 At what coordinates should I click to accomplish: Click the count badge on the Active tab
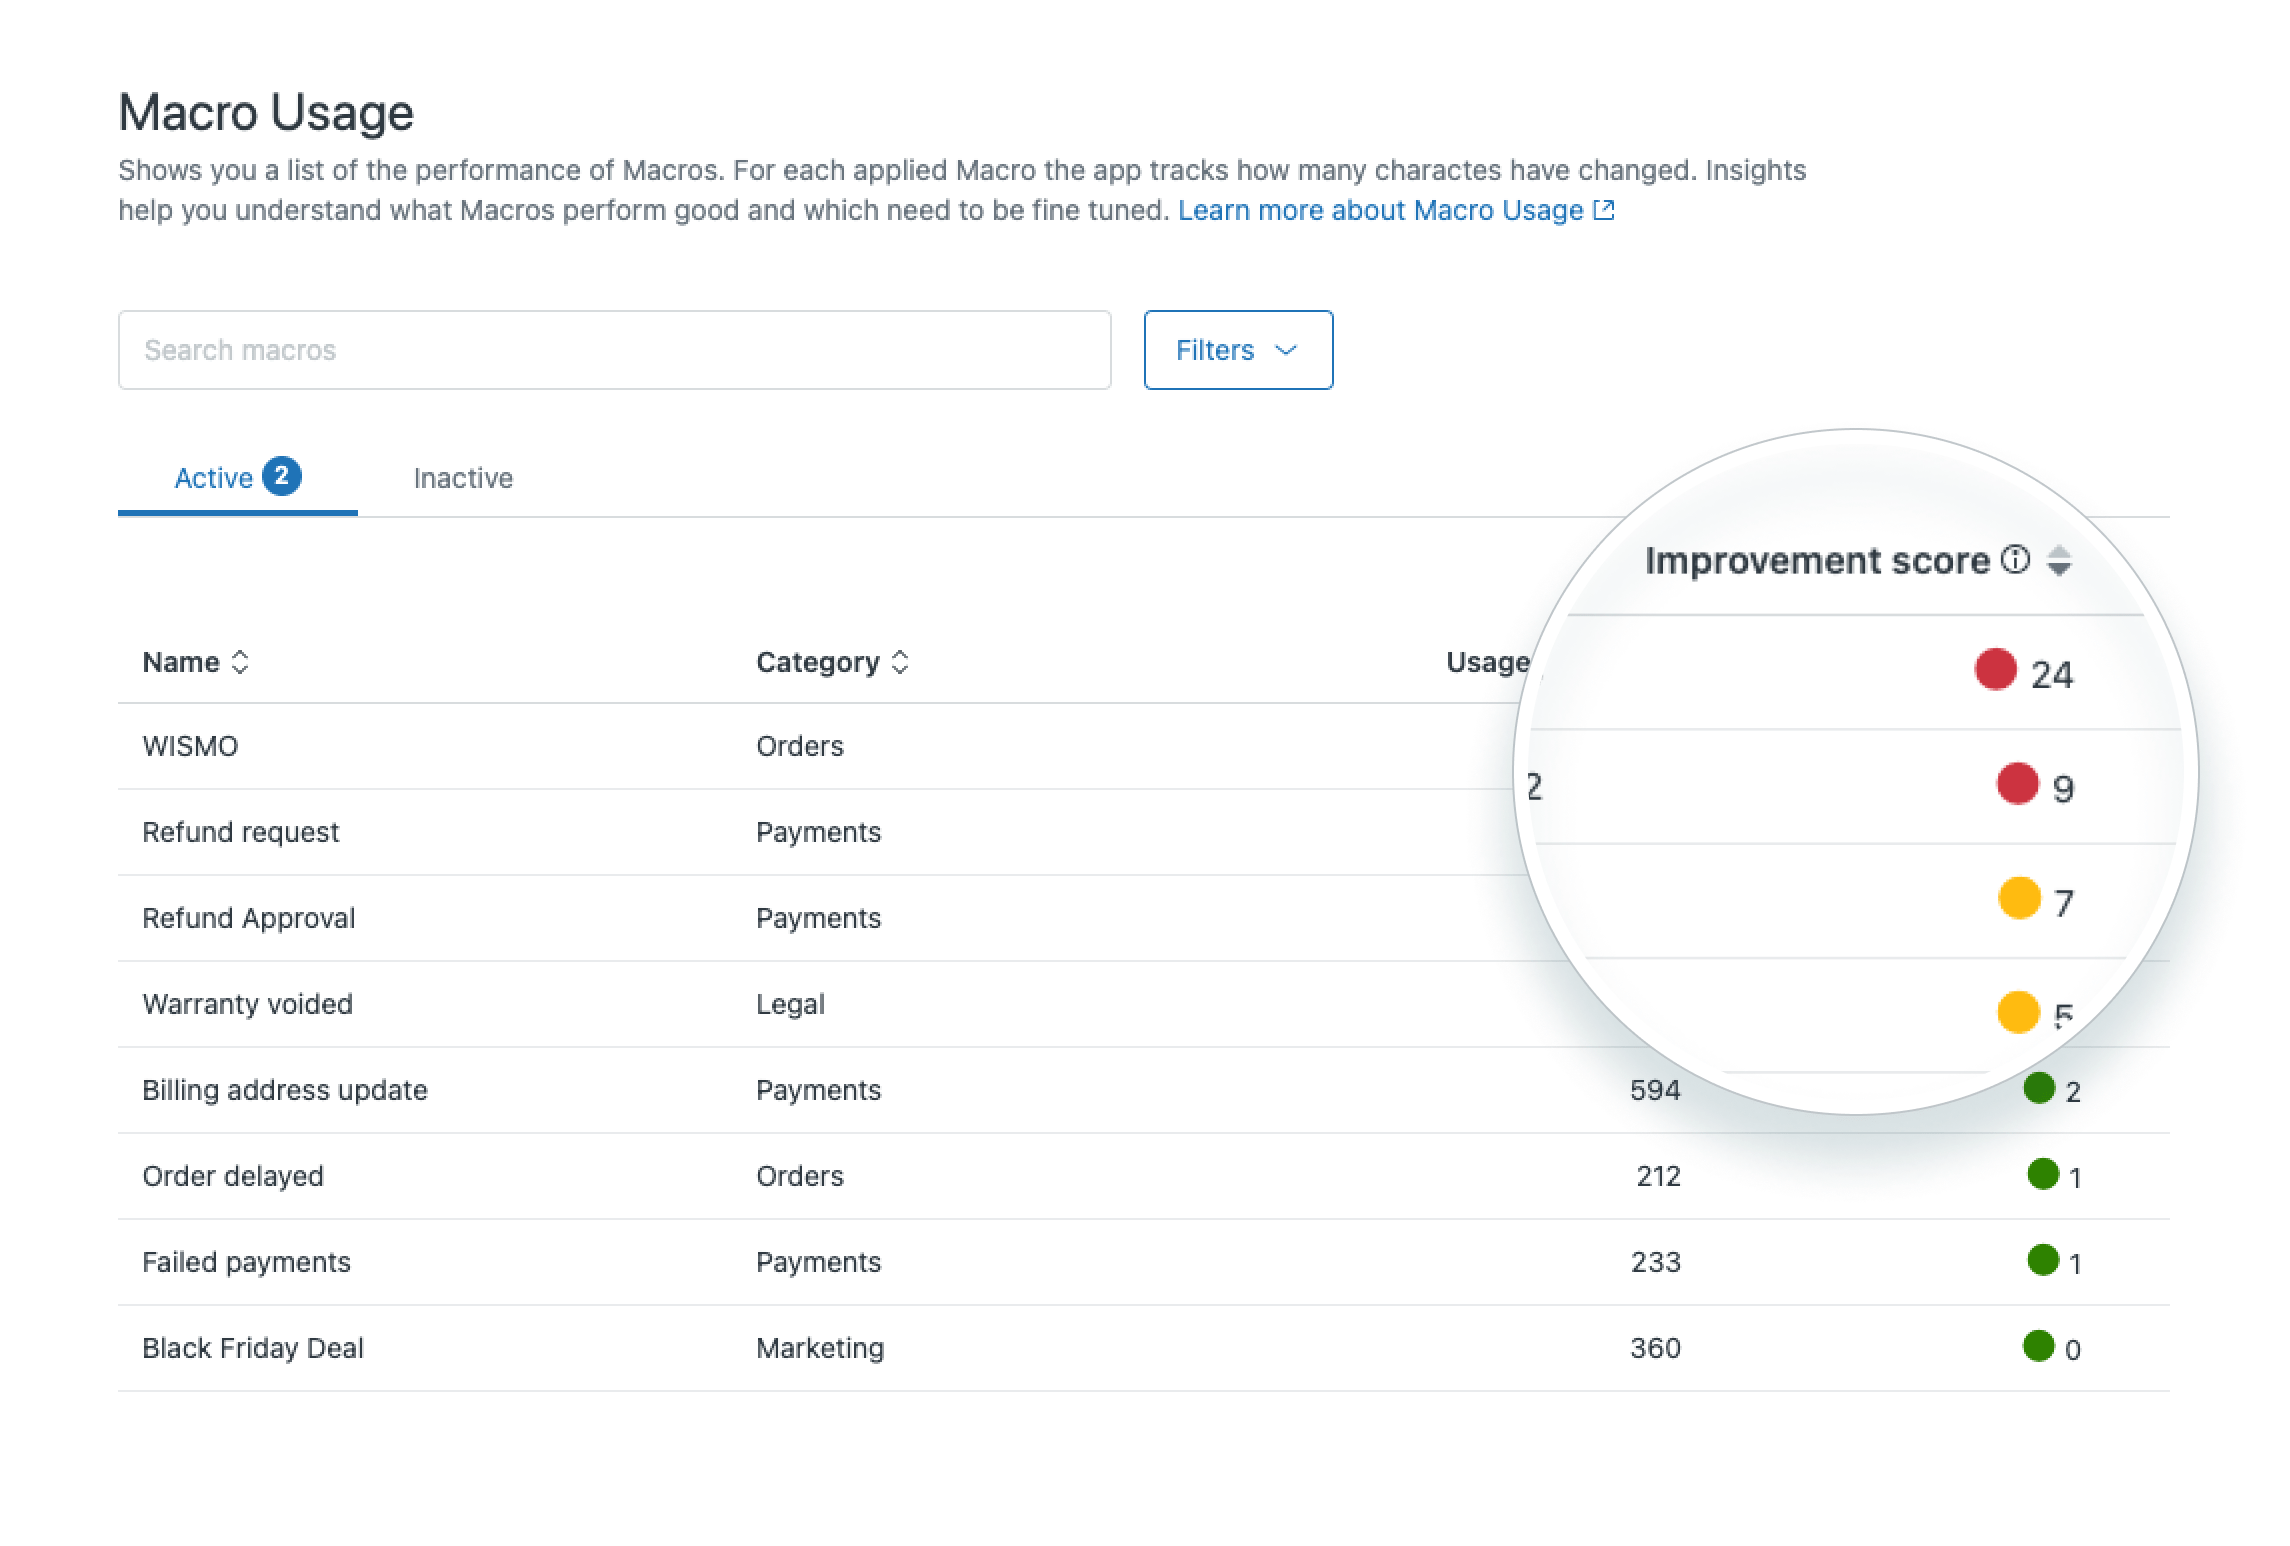pos(284,477)
